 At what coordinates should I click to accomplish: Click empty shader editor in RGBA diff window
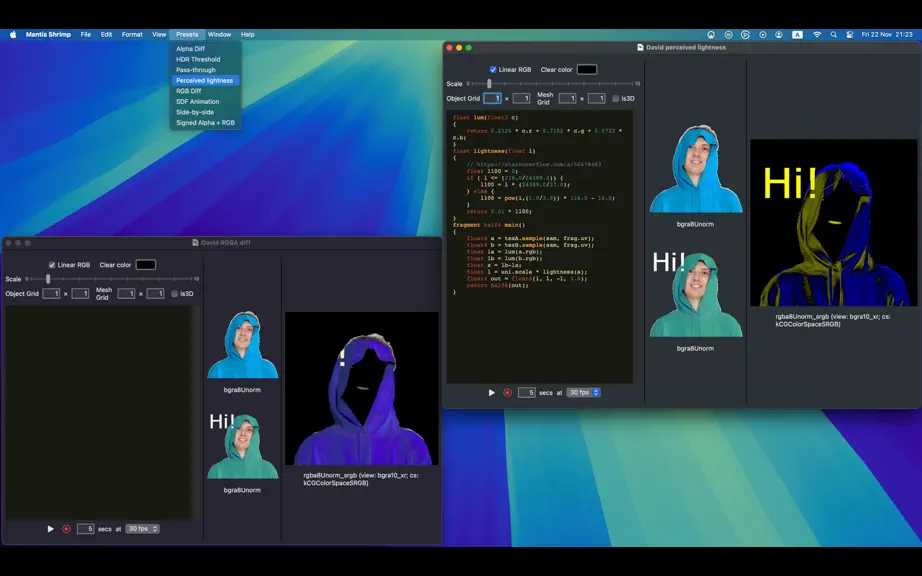point(99,413)
